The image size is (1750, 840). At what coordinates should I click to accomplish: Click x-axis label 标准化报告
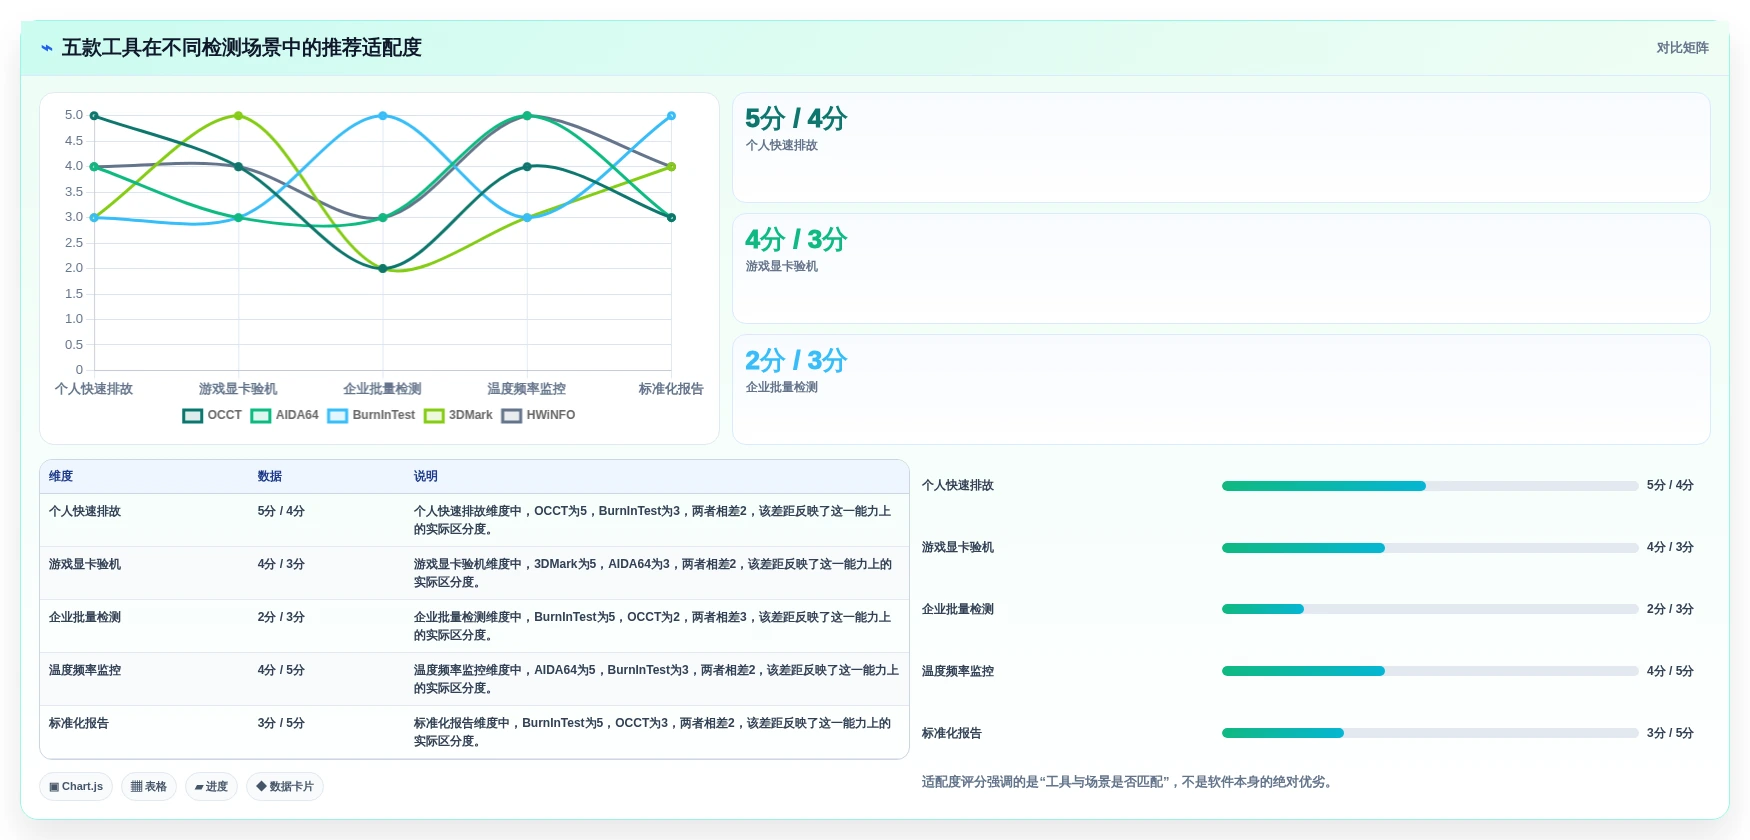coord(671,389)
